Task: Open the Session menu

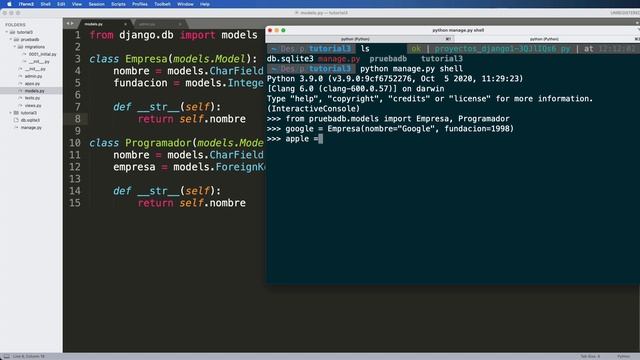Action: point(96,4)
